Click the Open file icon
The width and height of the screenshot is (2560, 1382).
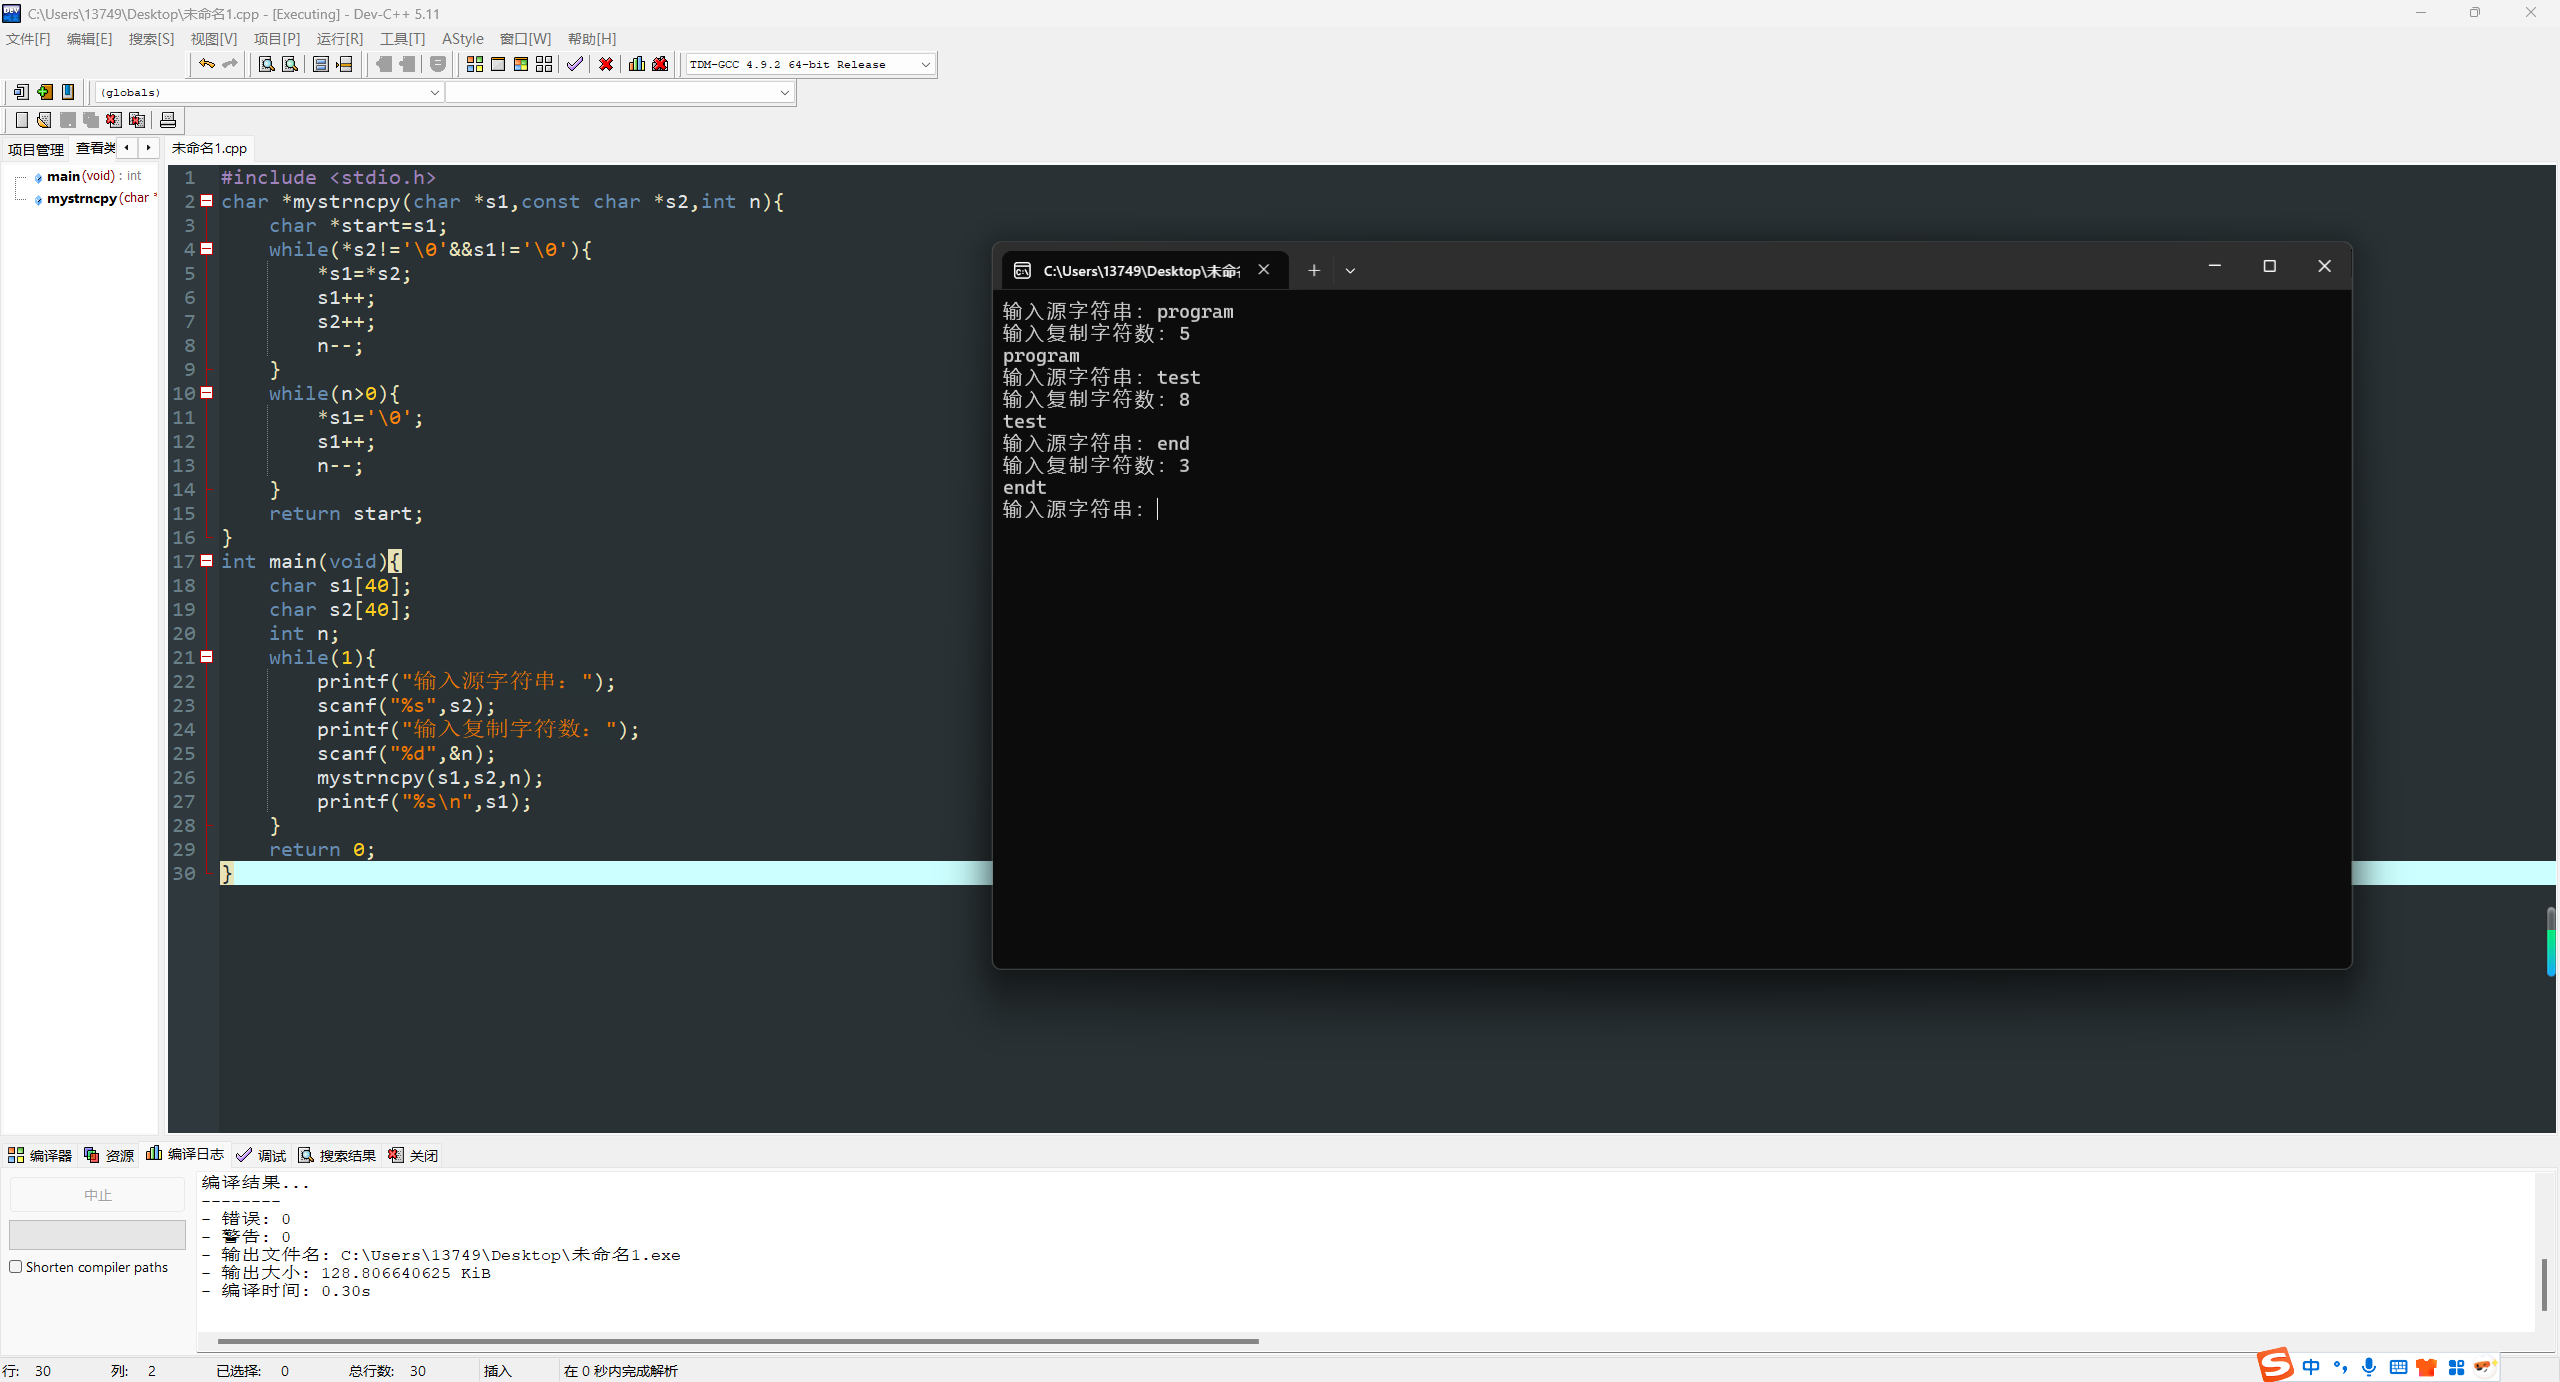click(x=44, y=120)
